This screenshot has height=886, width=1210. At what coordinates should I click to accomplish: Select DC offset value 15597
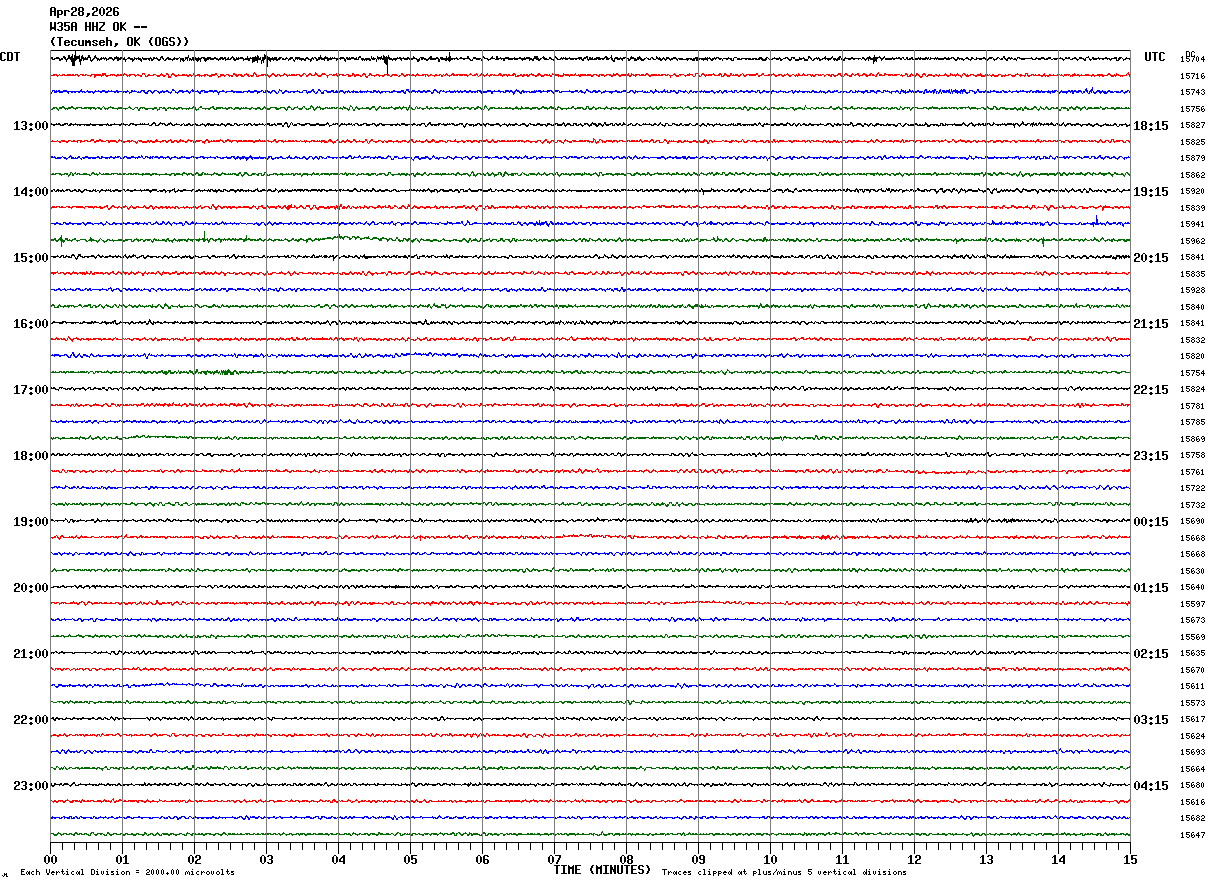1192,605
